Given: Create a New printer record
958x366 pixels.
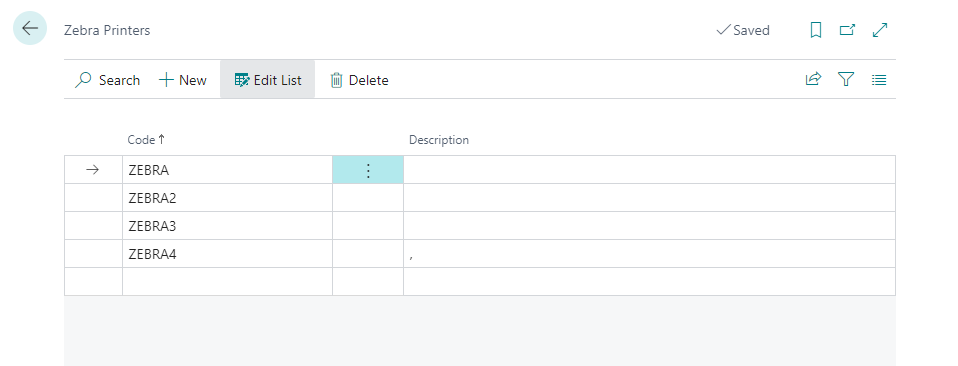Looking at the screenshot, I should [x=183, y=80].
